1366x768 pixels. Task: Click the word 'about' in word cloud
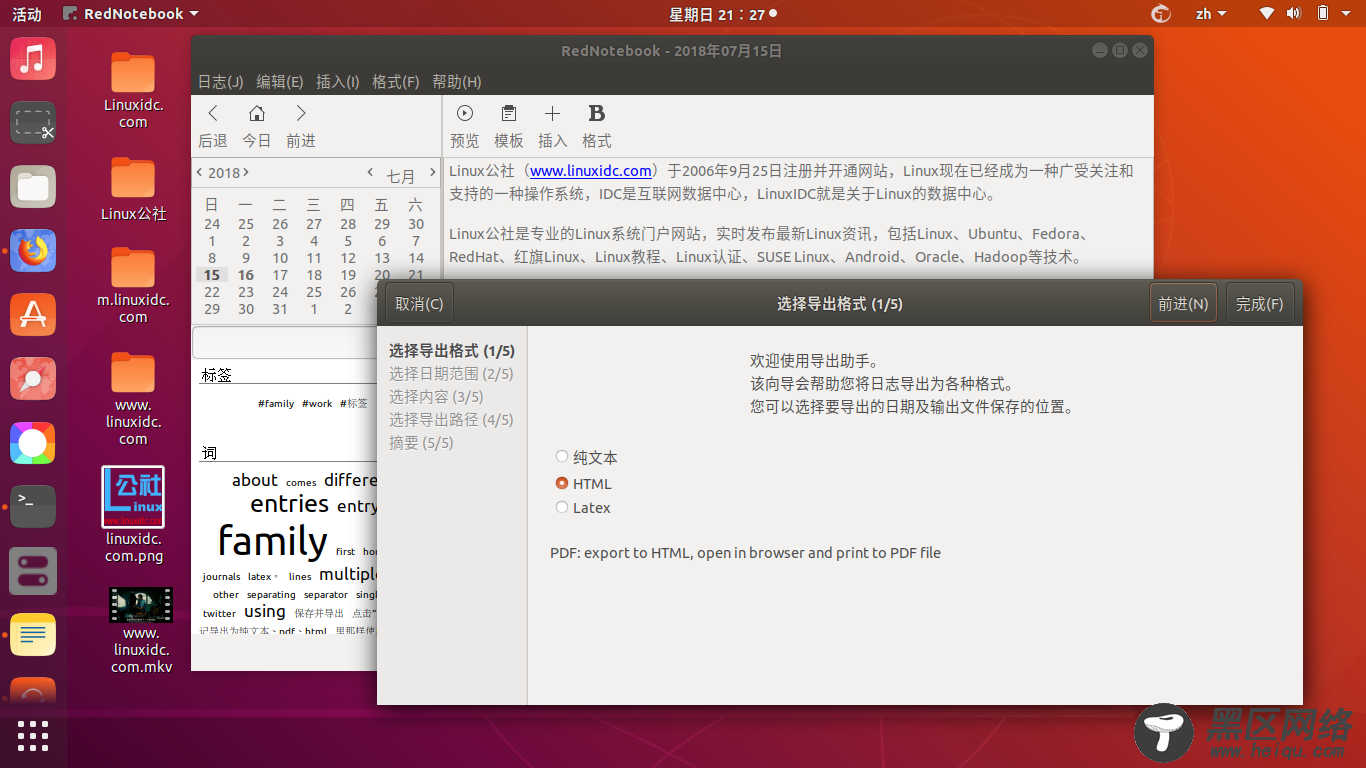tap(255, 480)
